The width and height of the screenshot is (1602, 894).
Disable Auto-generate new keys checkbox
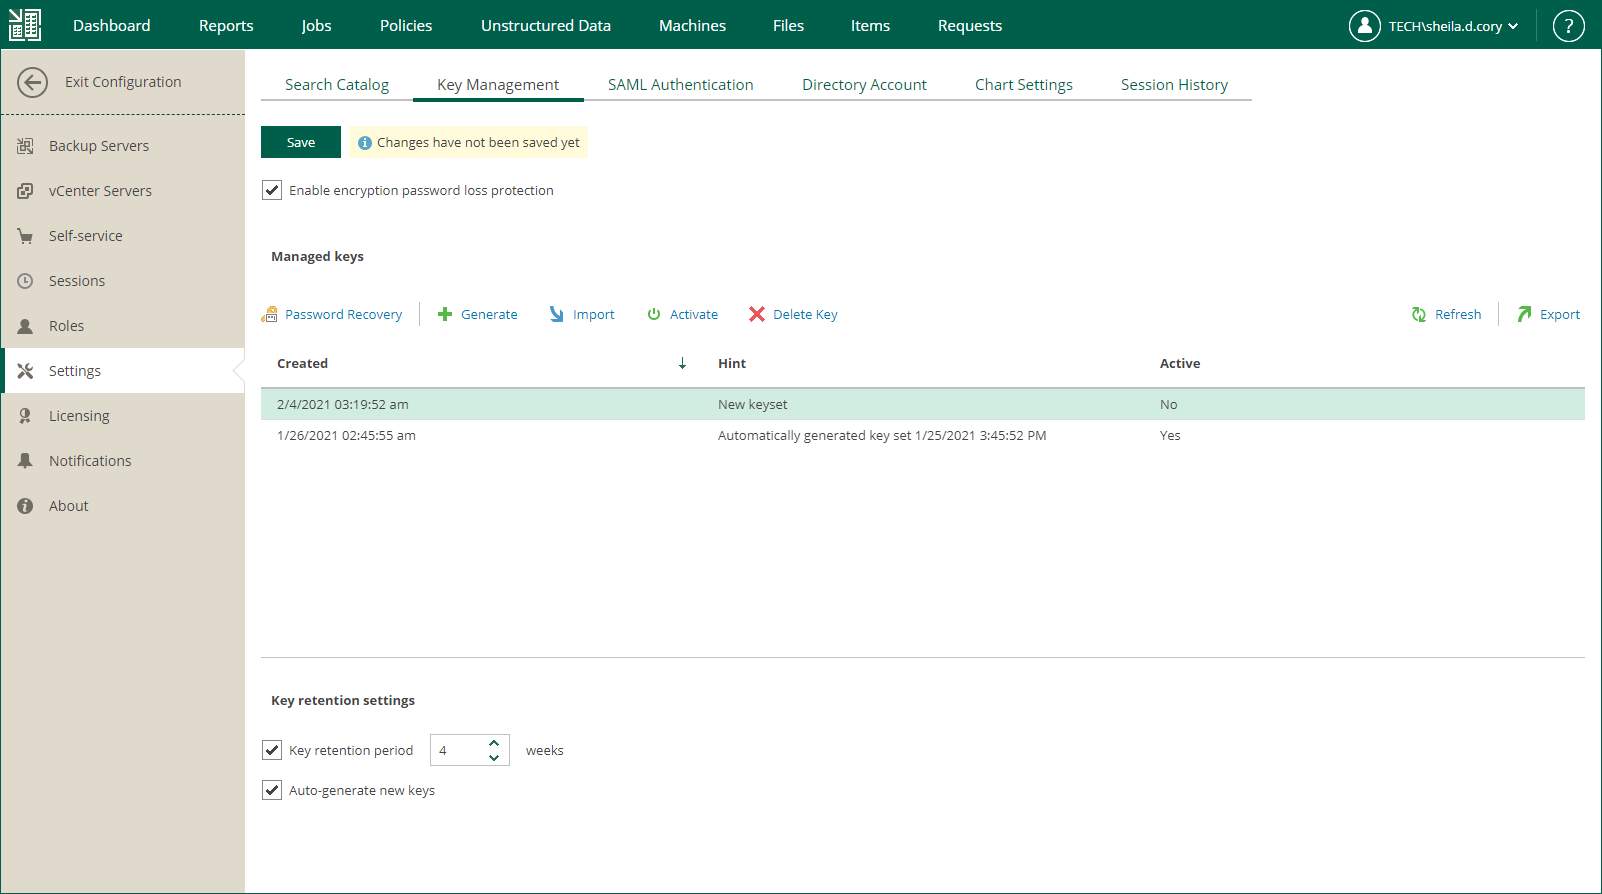pyautogui.click(x=272, y=790)
